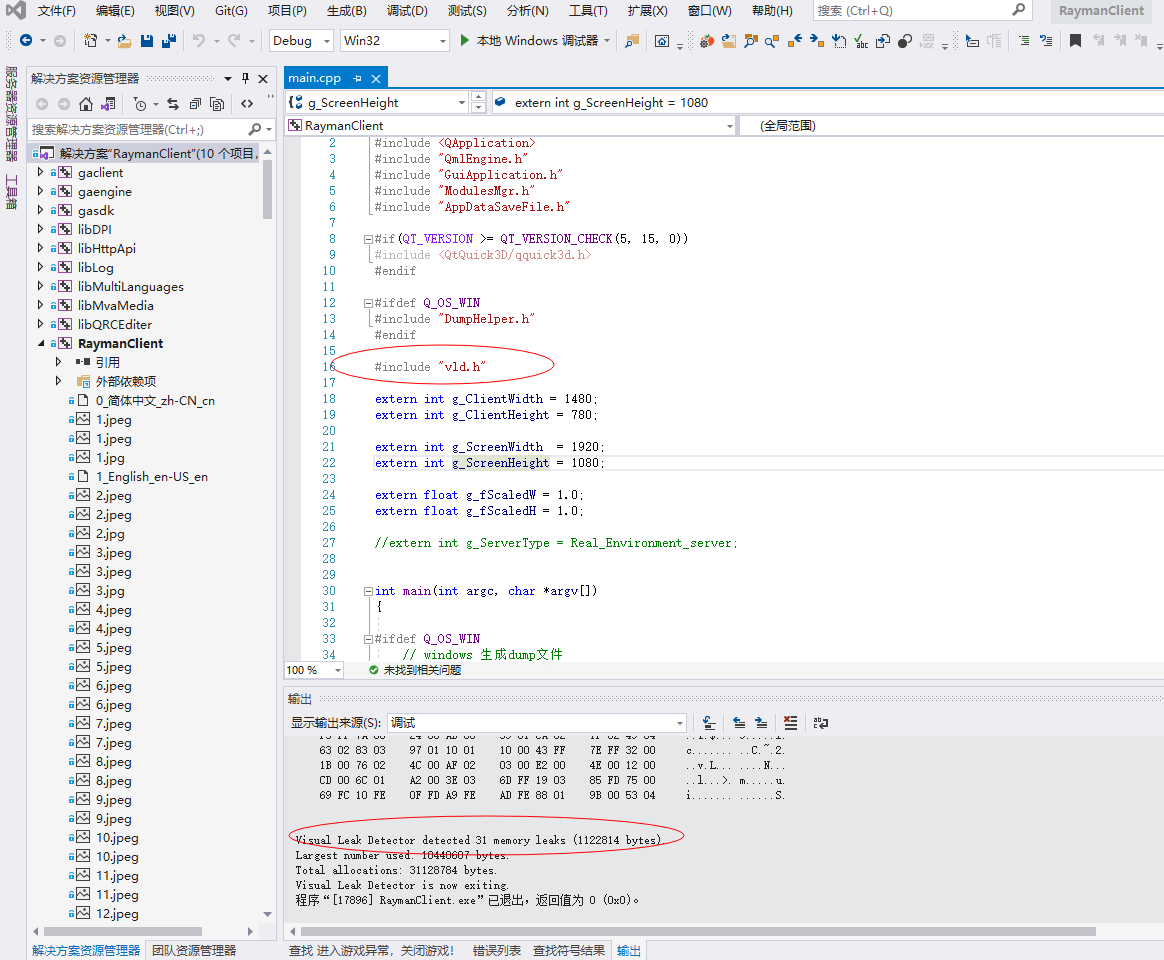
Task: Click the Solution Explorer vertical scrollbar
Action: tap(267, 189)
